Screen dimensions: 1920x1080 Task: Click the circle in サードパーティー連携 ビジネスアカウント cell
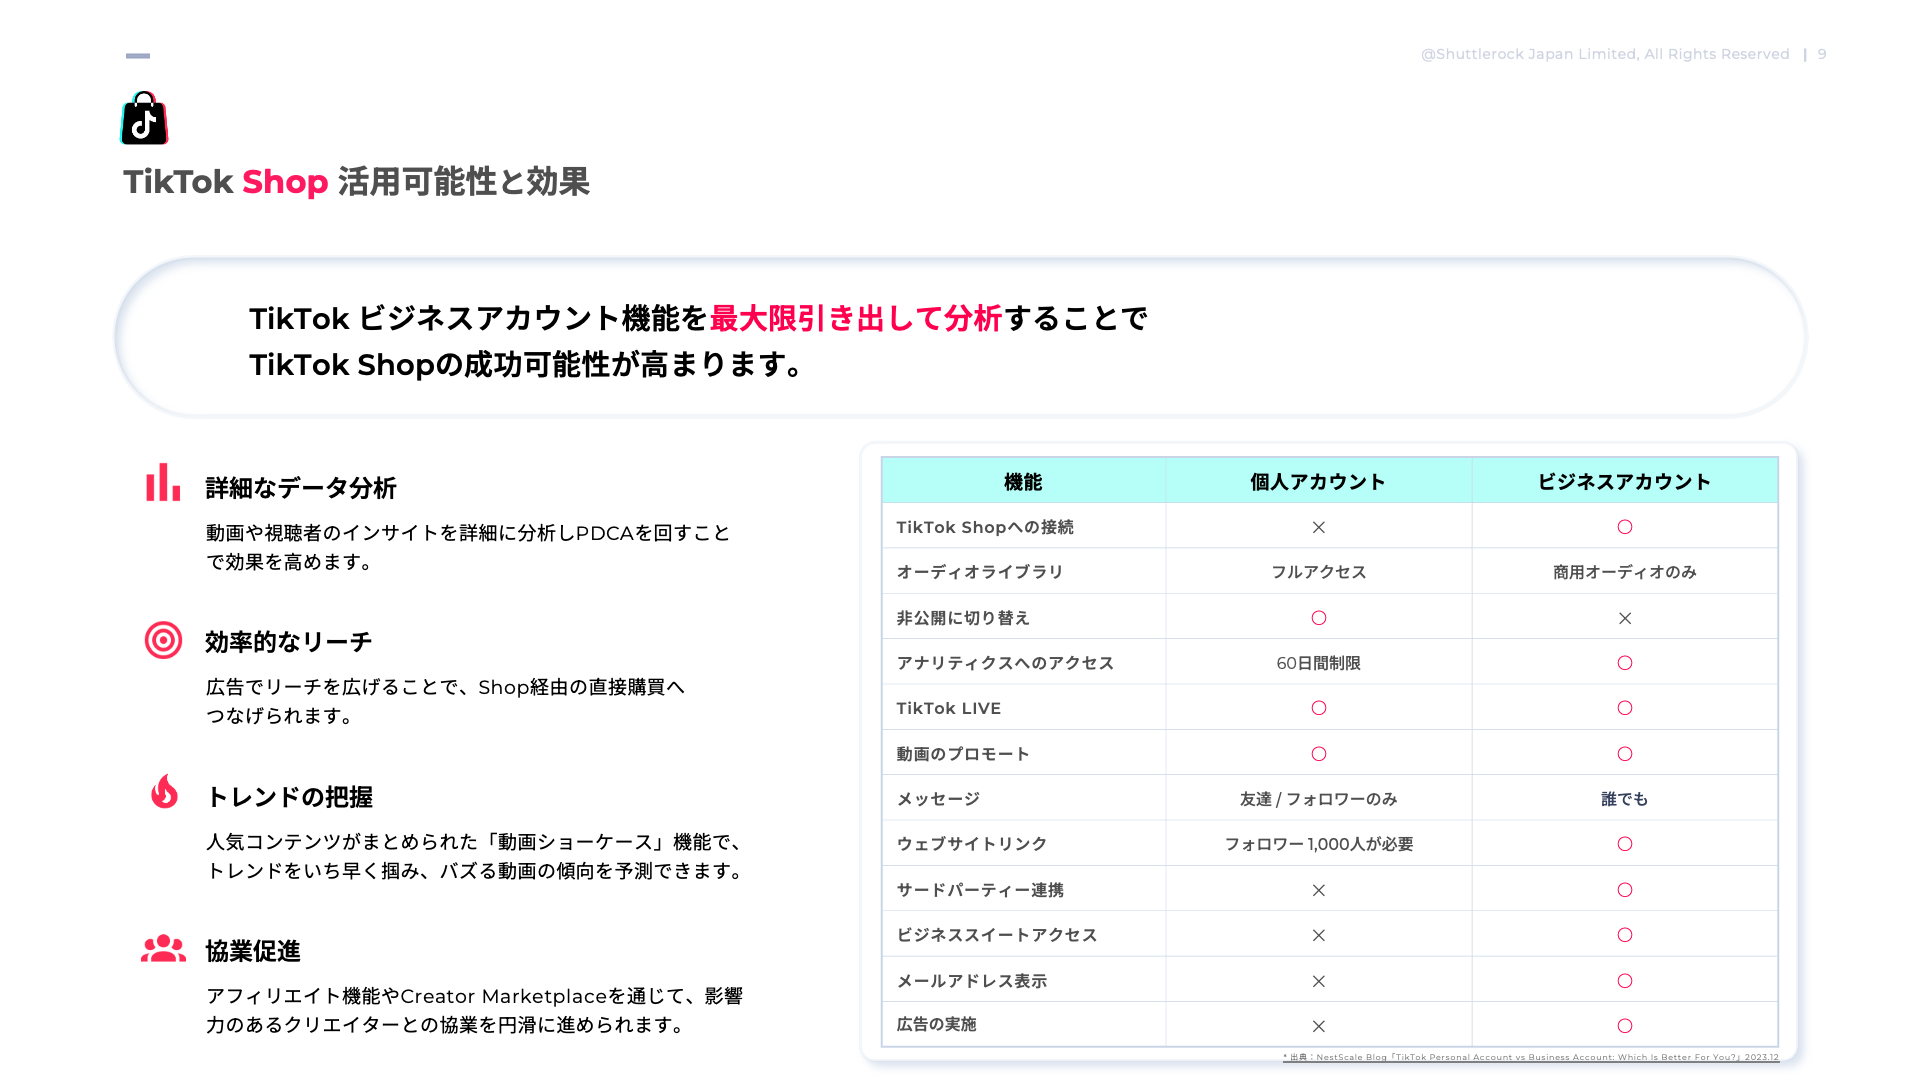click(1625, 890)
